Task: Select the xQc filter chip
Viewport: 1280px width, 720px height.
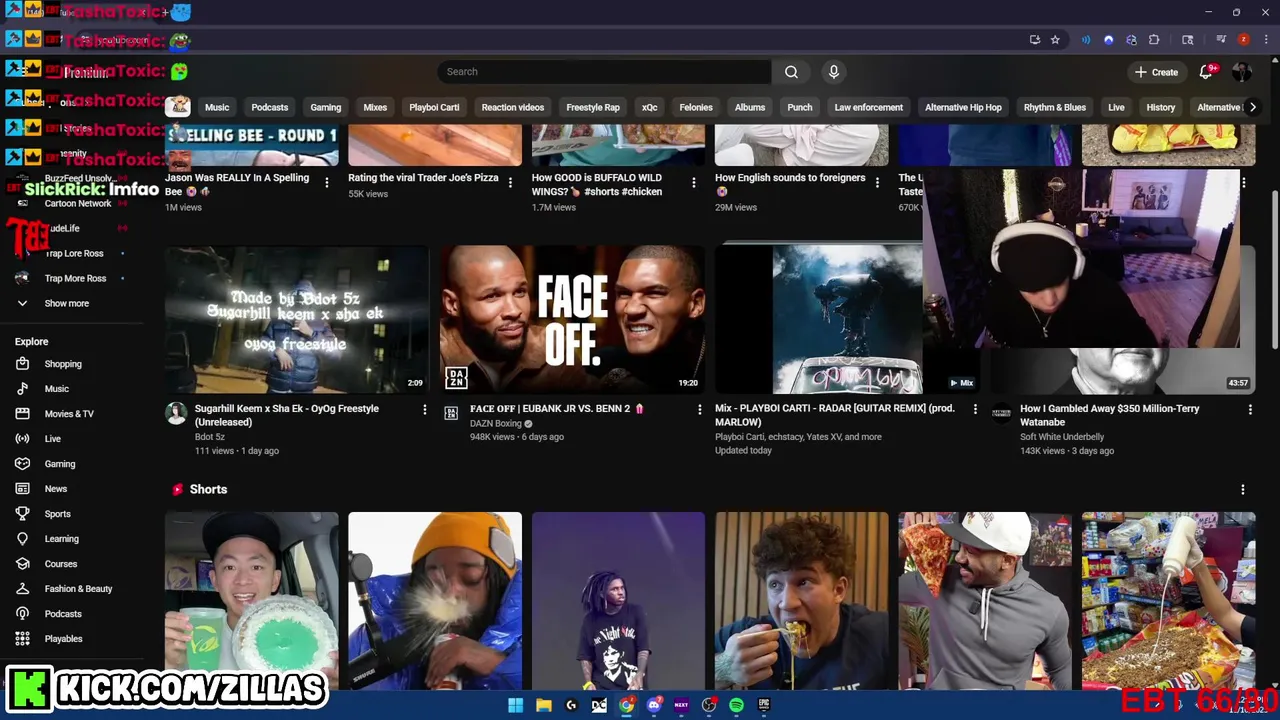Action: [x=649, y=107]
